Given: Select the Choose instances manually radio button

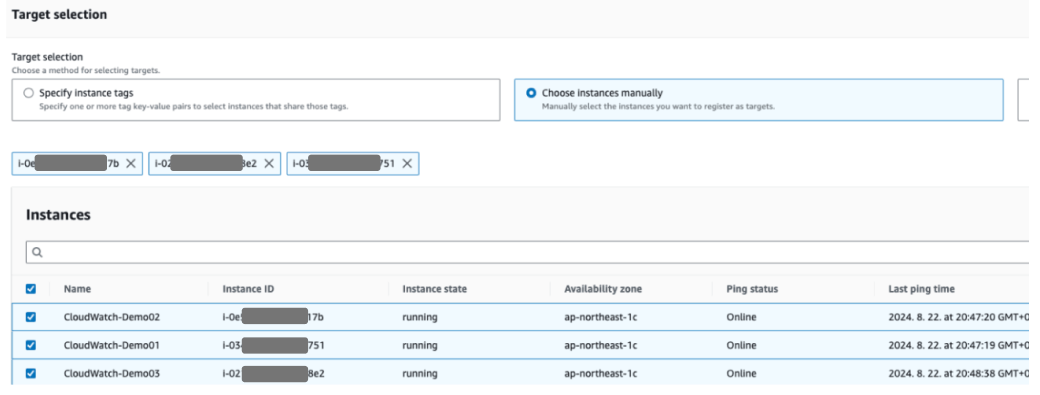Looking at the screenshot, I should 531,93.
